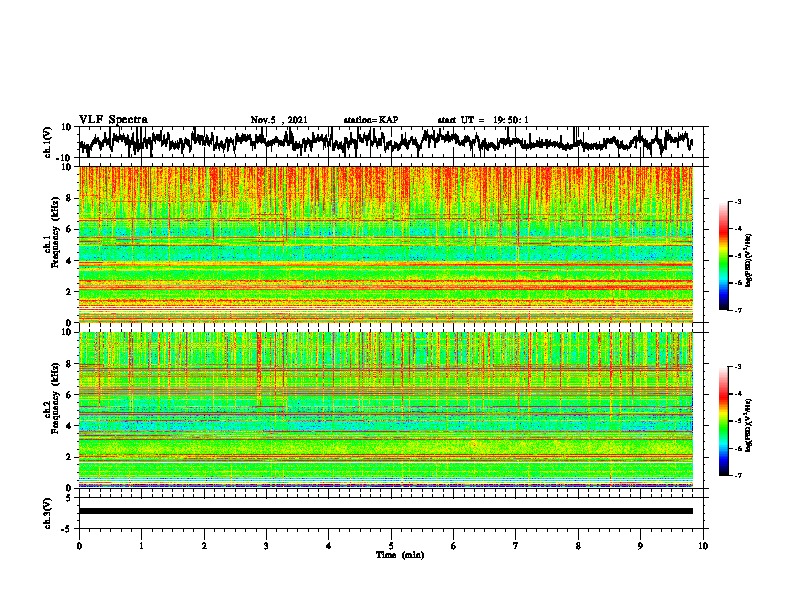This screenshot has height=612, width=792.
Task: Click time axis tick label "8"
Action: point(578,546)
